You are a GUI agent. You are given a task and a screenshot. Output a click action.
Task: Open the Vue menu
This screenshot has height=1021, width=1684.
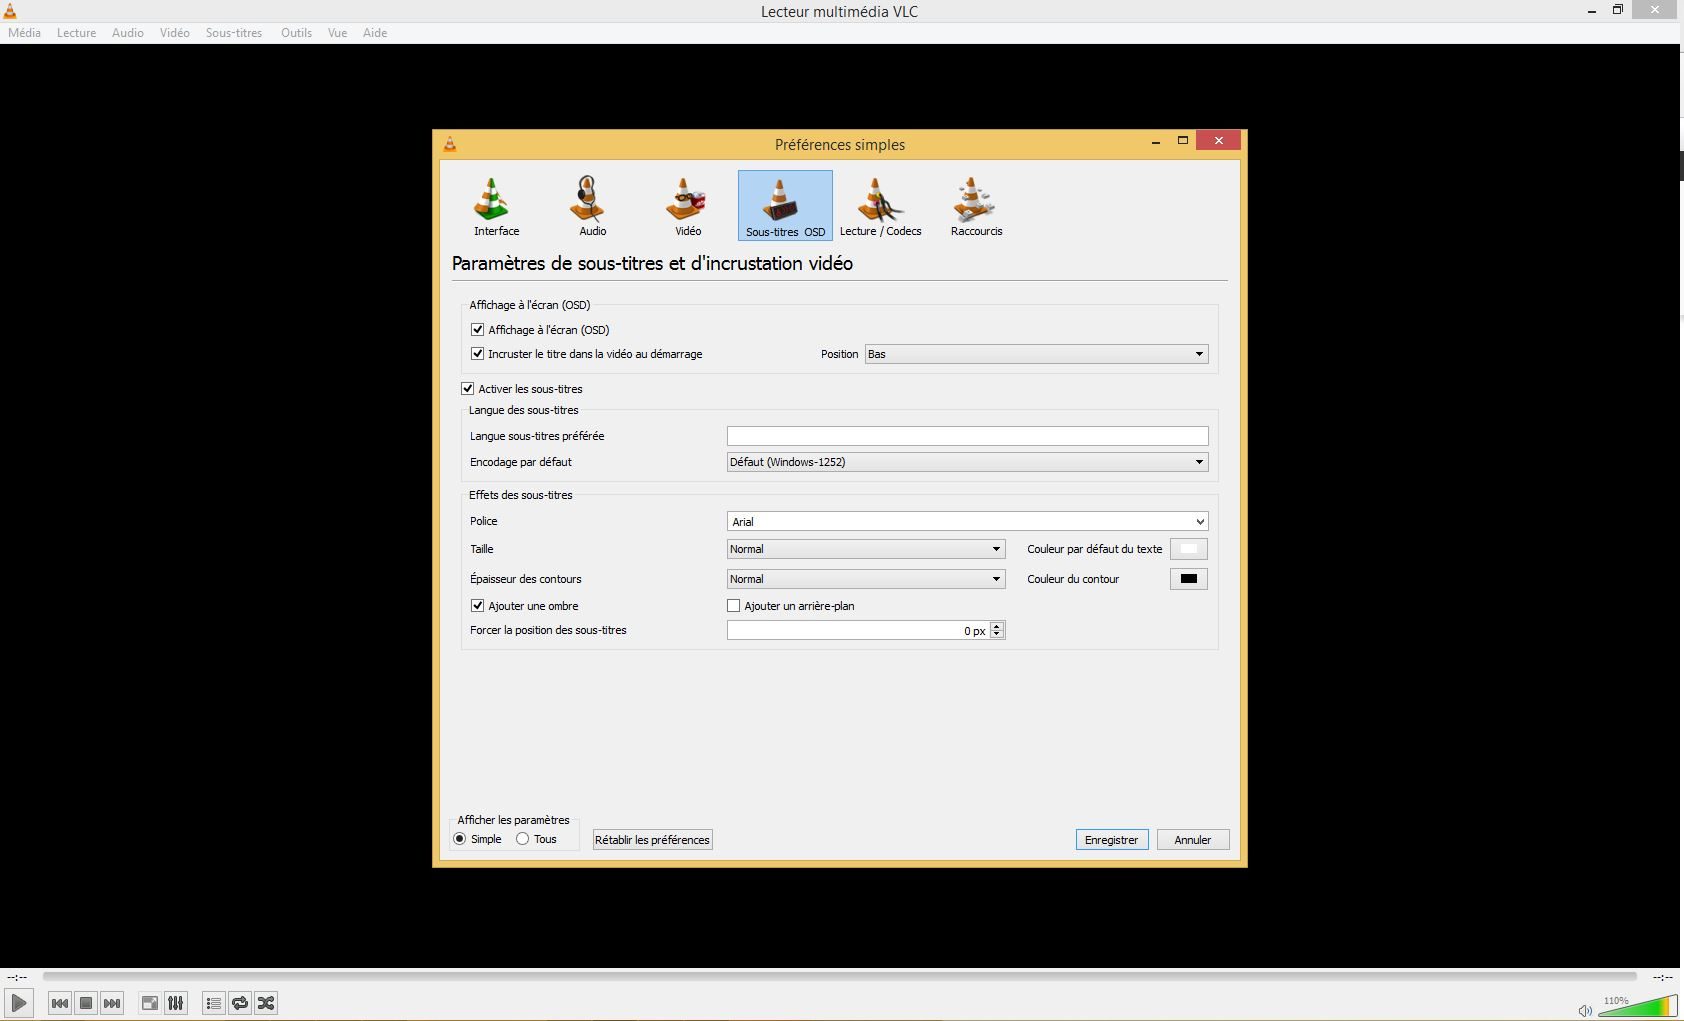point(338,33)
